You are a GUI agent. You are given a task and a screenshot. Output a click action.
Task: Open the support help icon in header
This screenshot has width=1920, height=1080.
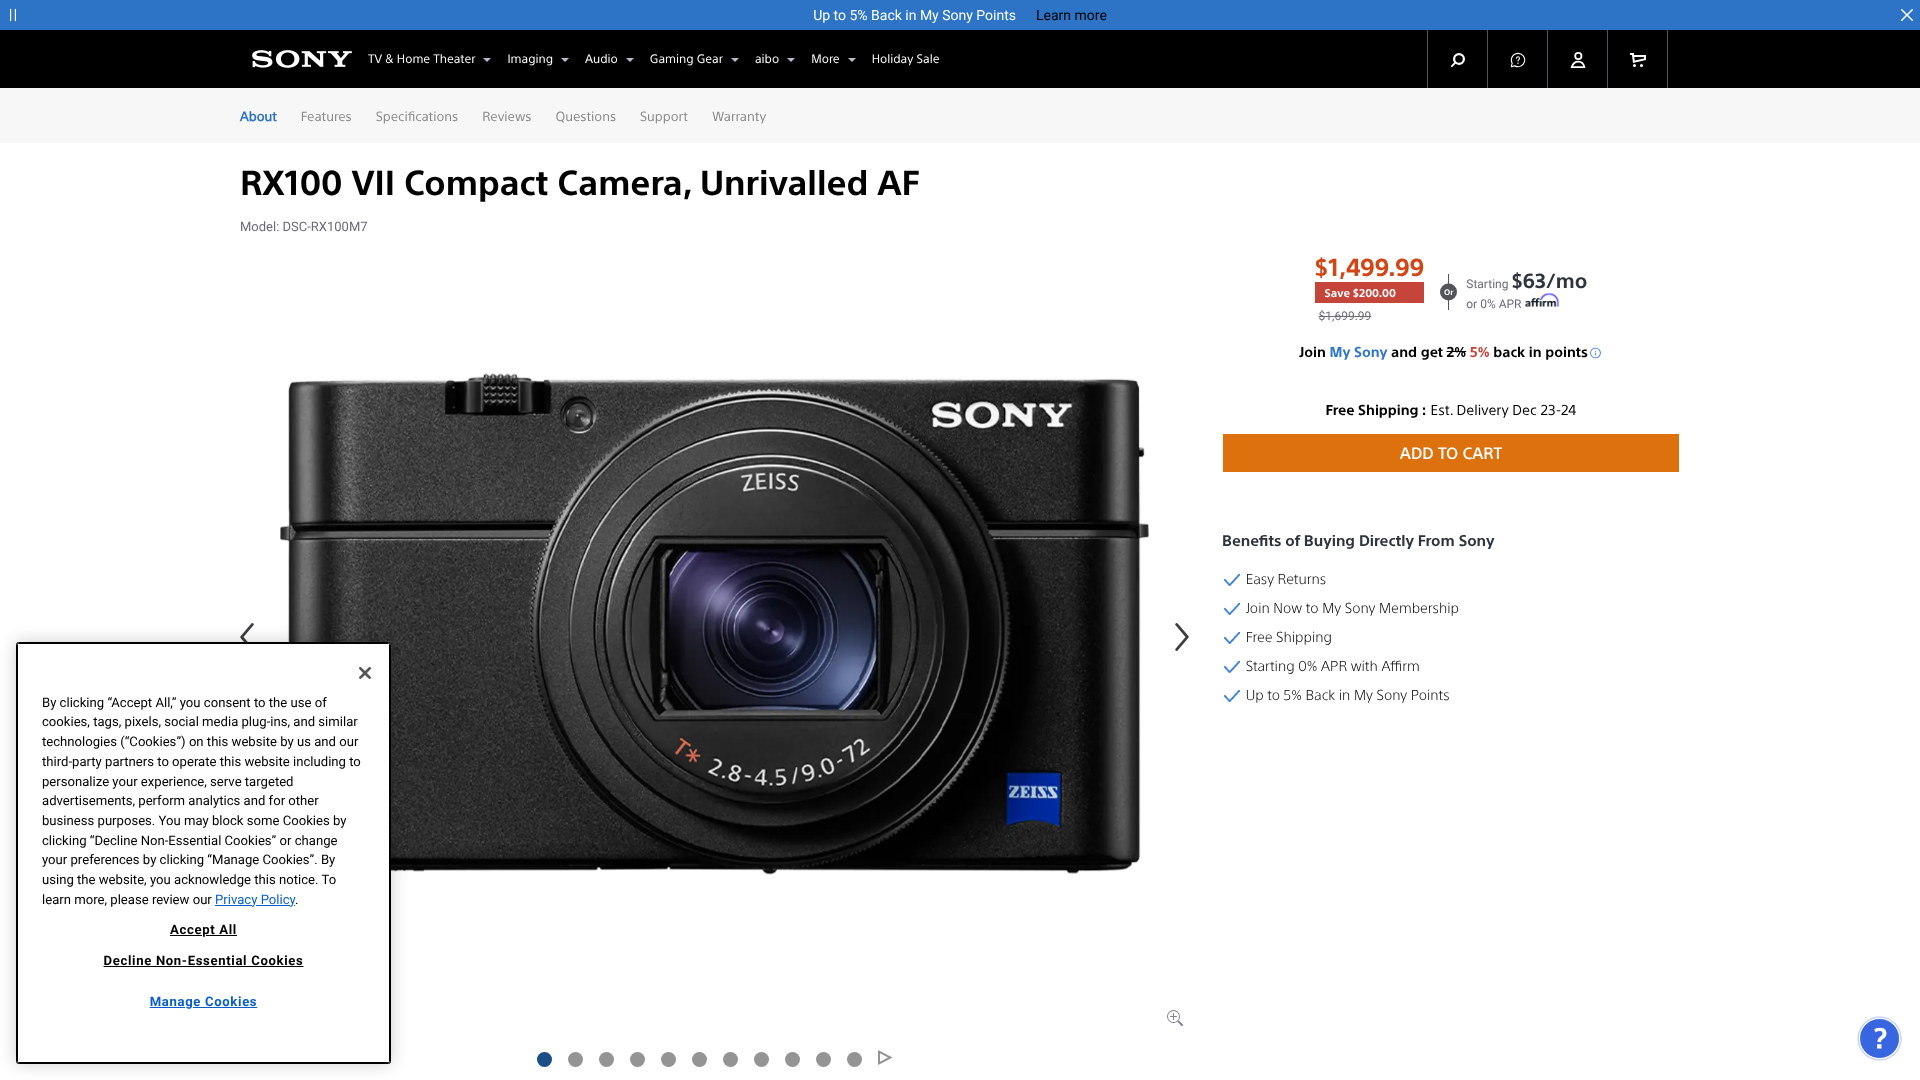(x=1517, y=59)
